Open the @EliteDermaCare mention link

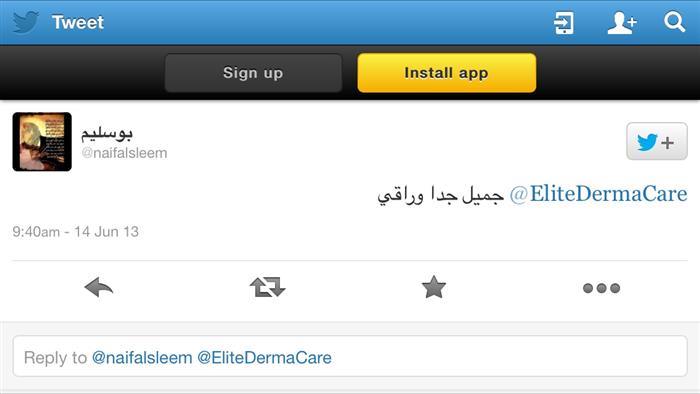pyautogui.click(x=598, y=194)
